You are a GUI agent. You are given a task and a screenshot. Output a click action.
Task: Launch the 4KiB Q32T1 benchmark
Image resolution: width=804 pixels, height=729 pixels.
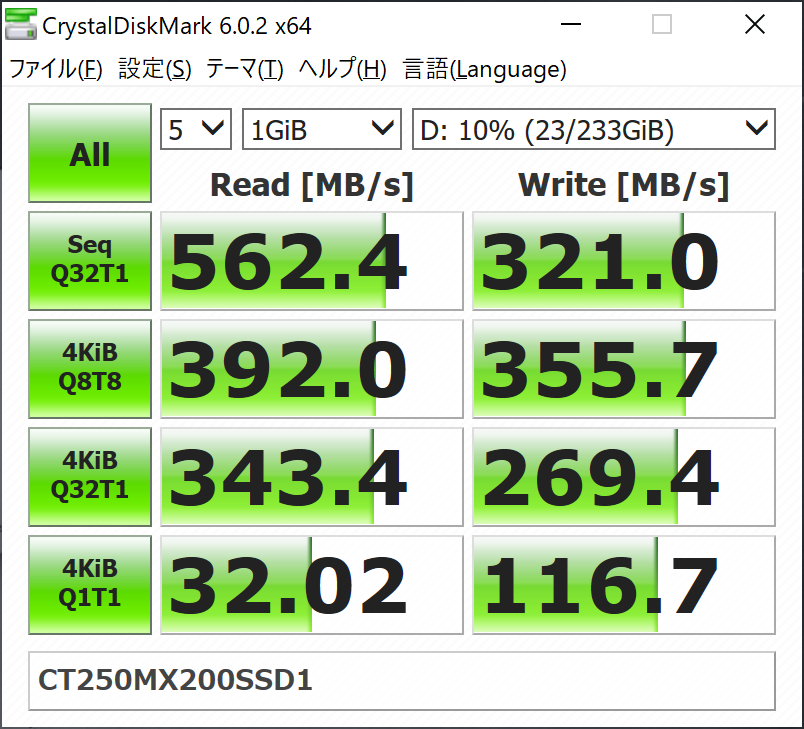90,476
